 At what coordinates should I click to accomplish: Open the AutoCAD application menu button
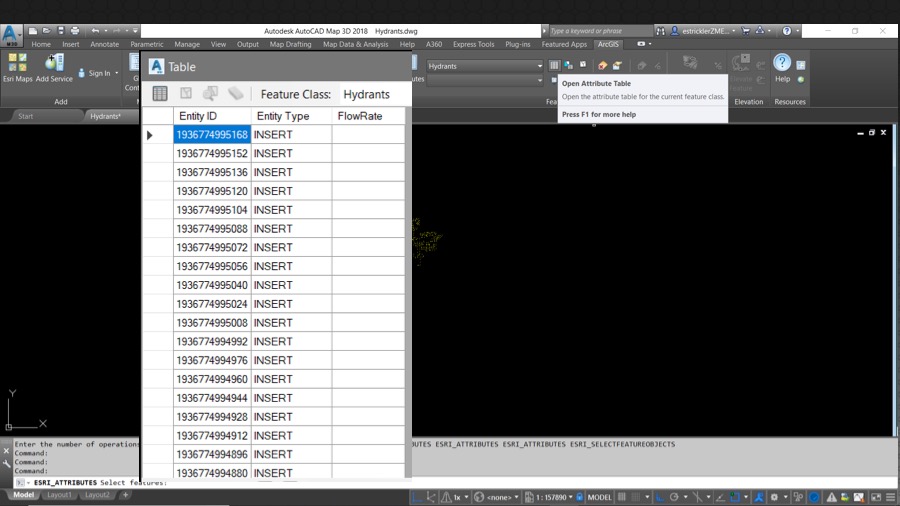11,34
